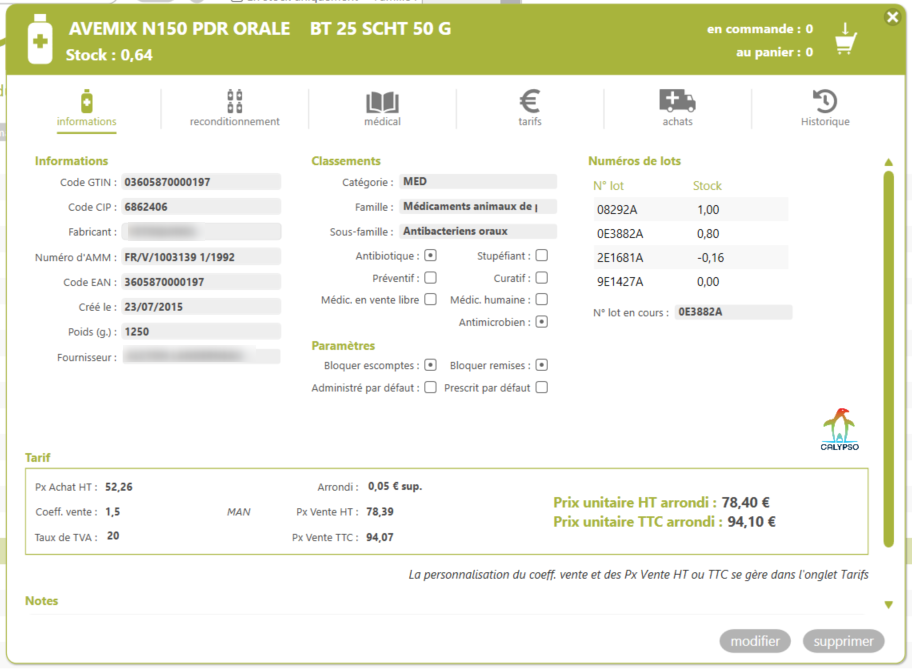Open the tarifs euro icon
912x669 pixels.
point(530,101)
